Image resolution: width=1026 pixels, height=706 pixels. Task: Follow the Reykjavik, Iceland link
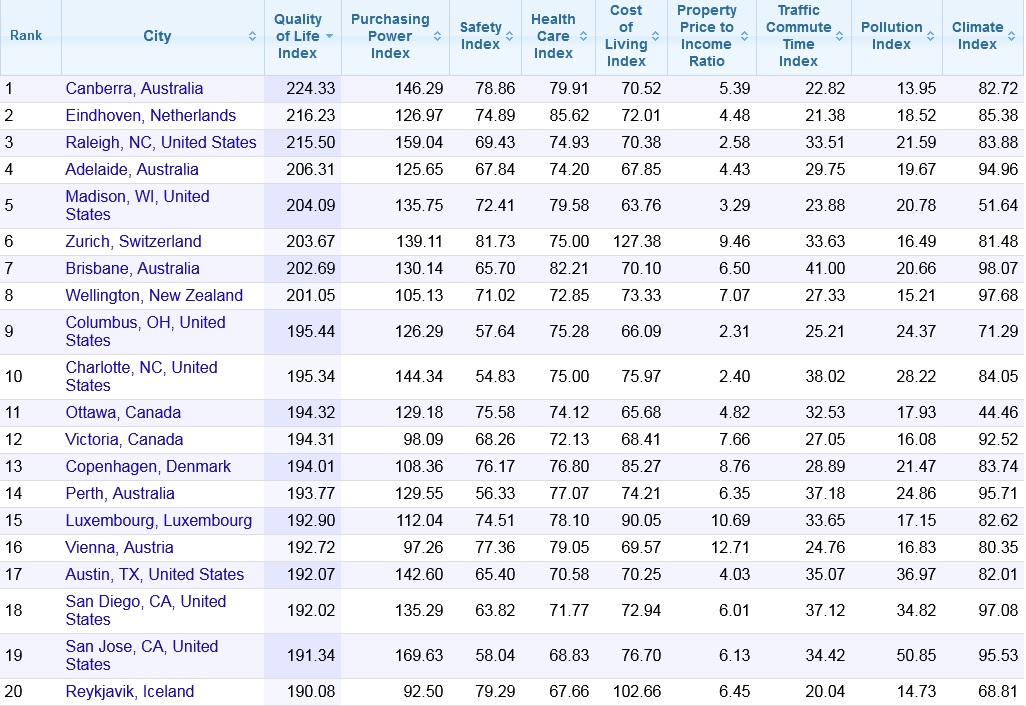tap(130, 692)
